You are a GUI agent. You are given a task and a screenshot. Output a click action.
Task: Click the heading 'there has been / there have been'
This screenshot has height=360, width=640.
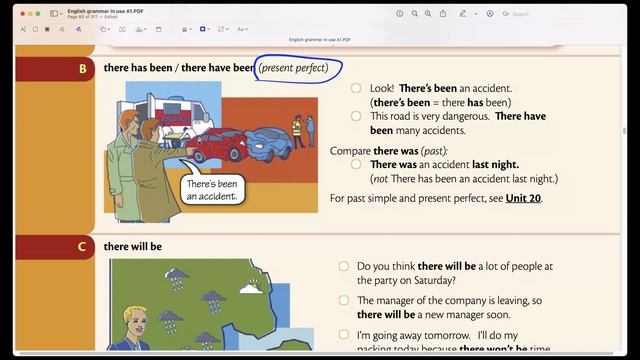[x=179, y=68]
